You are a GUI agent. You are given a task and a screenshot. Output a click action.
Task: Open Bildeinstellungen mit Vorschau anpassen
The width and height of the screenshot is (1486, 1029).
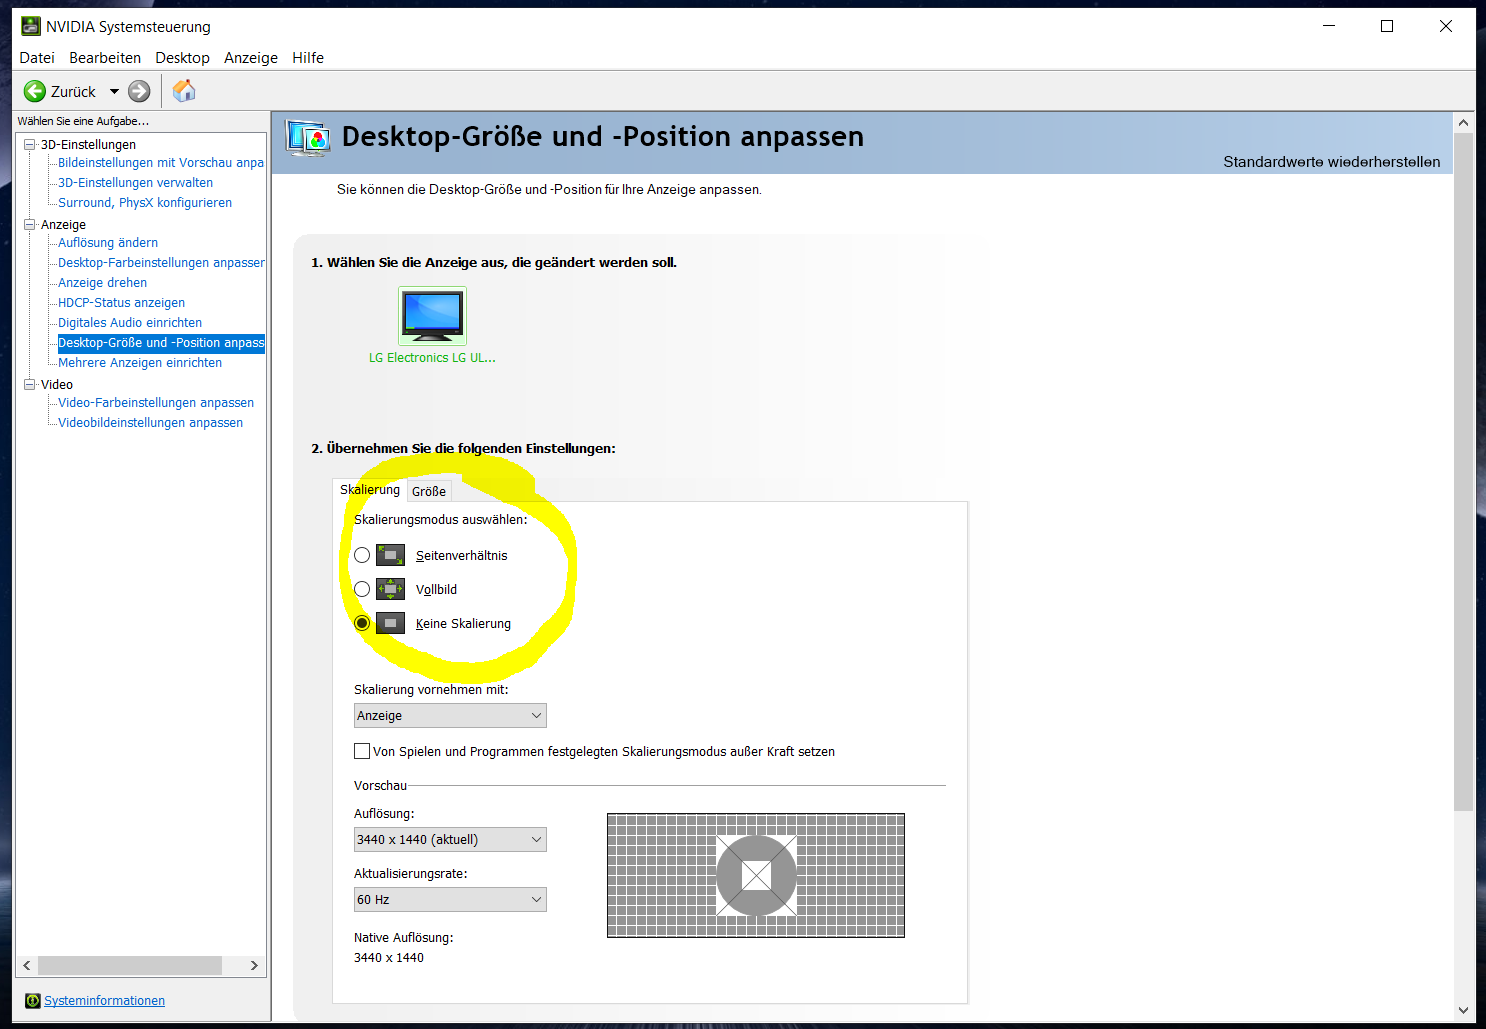pos(161,163)
